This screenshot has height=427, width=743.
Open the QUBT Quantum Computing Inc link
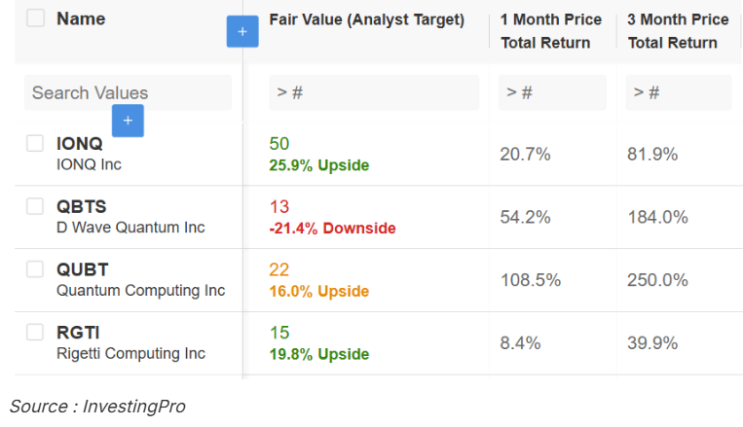(x=140, y=291)
